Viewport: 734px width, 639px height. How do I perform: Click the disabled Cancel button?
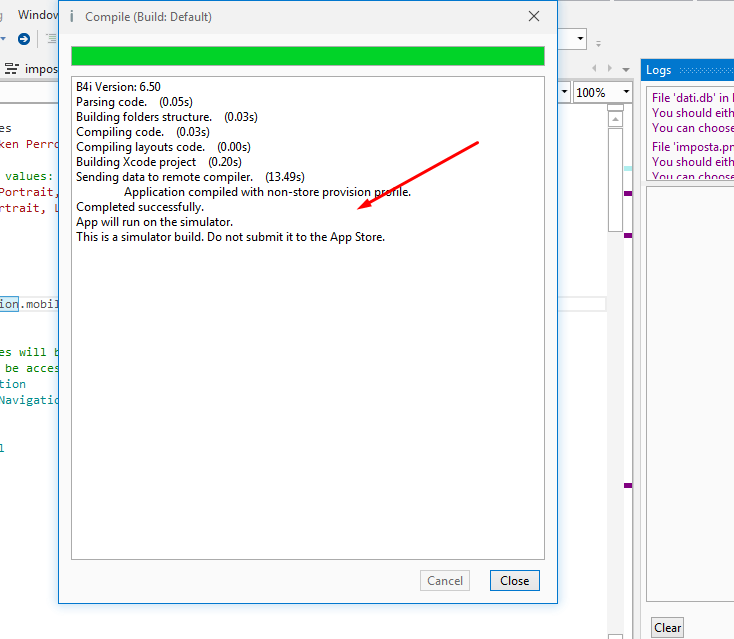point(445,580)
